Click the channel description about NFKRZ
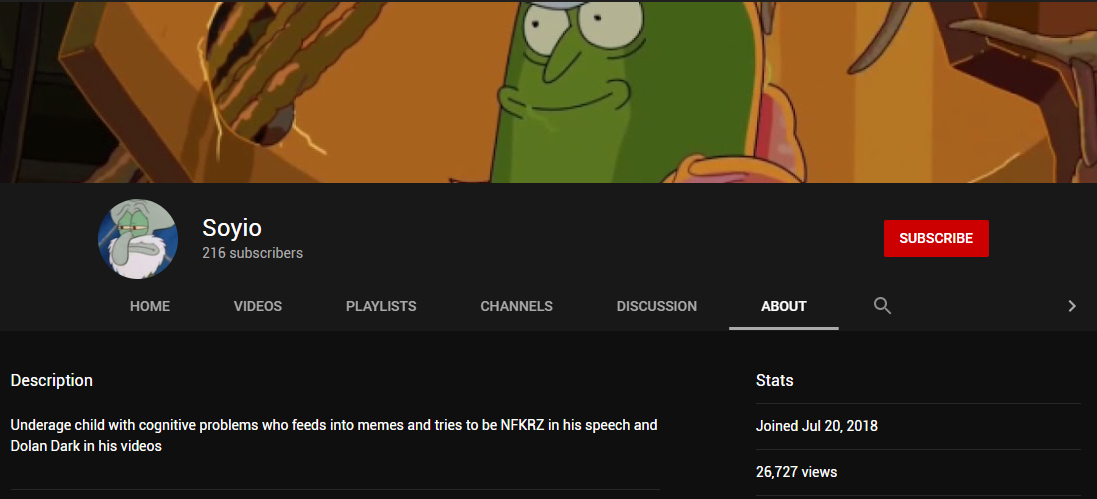Viewport: 1097px width, 499px height. tap(334, 435)
